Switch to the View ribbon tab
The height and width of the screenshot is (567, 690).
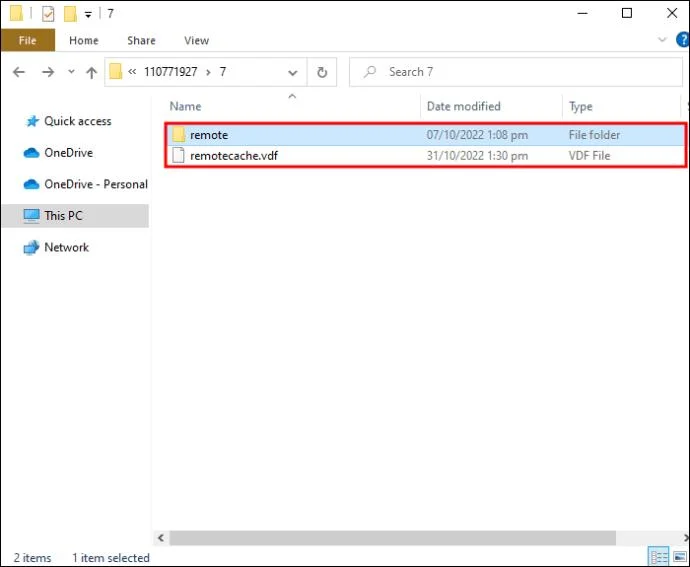pos(196,40)
